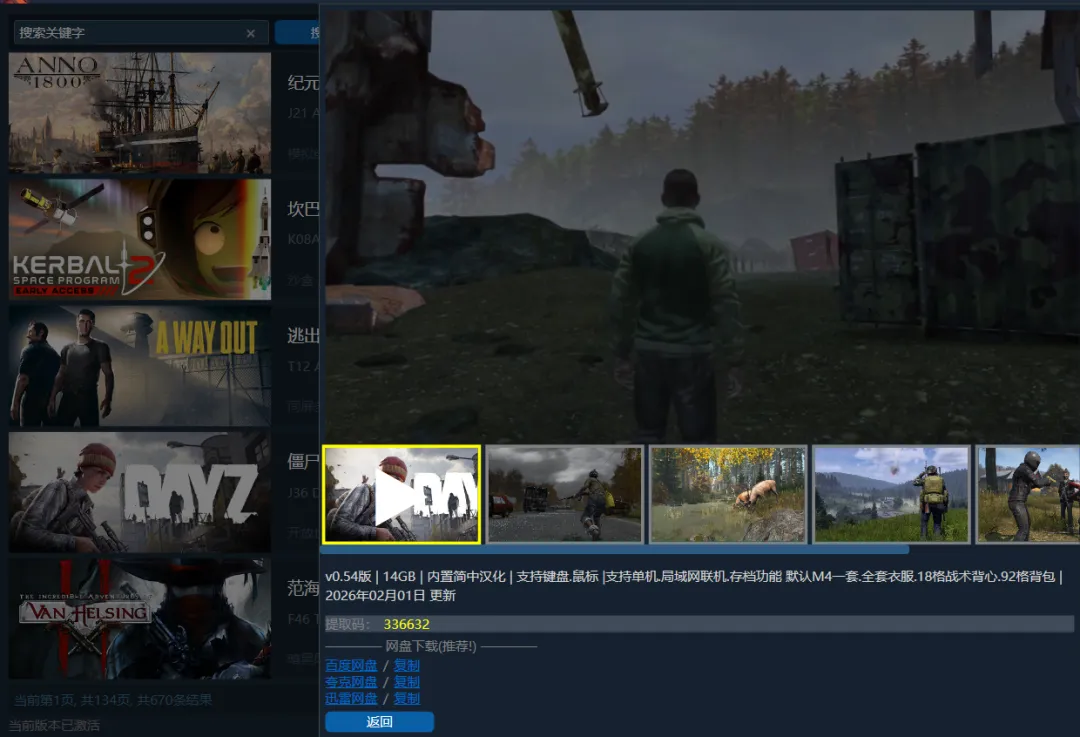This screenshot has width=1080, height=737.
Task: Open the 迅雷网盘 download link
Action: pyautogui.click(x=351, y=698)
